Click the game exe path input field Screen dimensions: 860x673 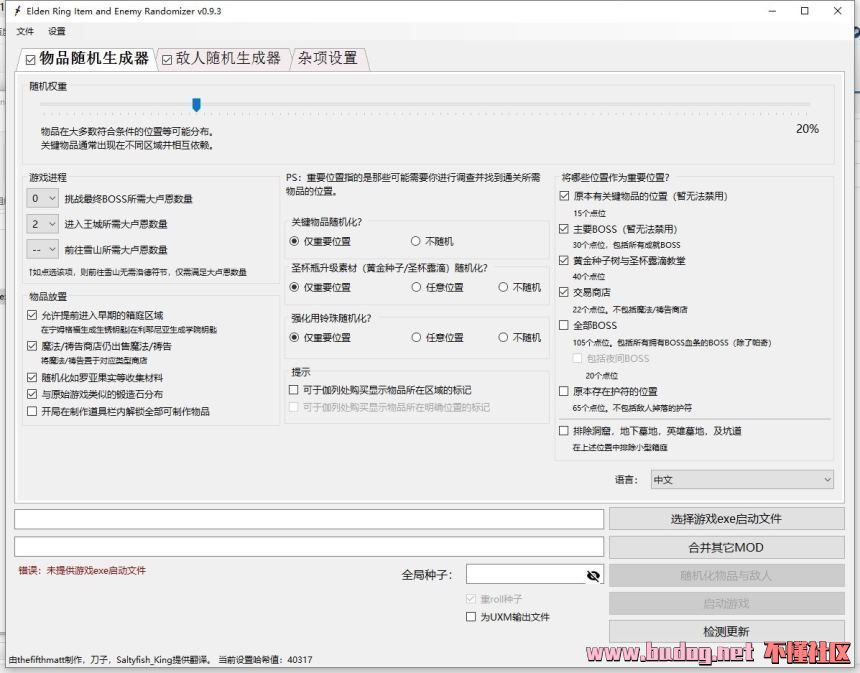click(309, 519)
